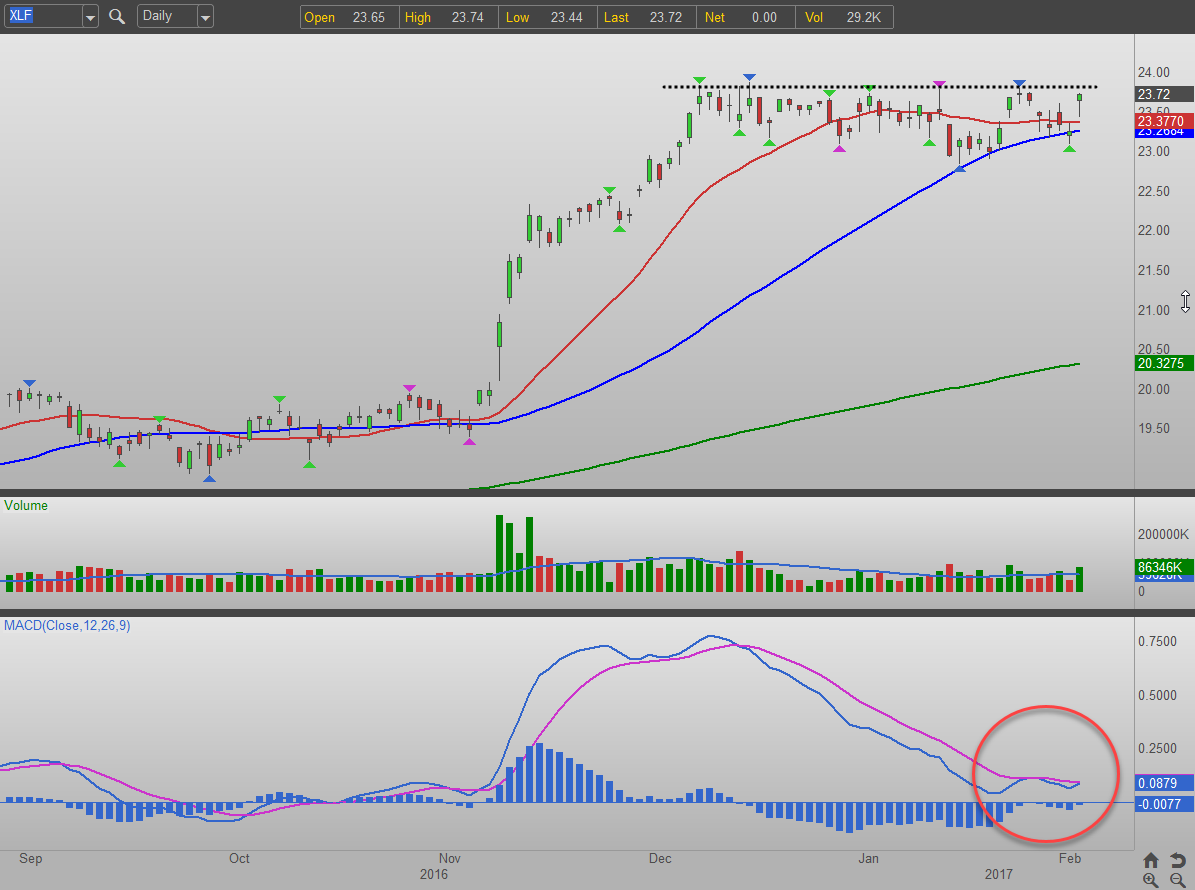
Task: Click the green 20.3275 moving average price tag
Action: point(1164,364)
